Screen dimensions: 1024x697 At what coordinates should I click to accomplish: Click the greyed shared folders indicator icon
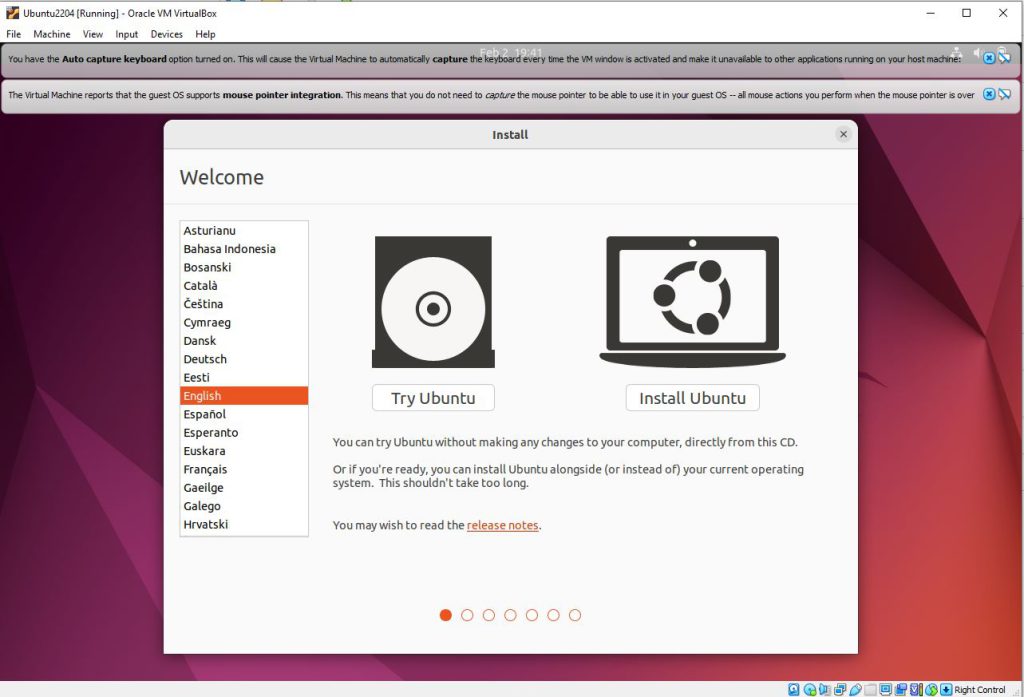click(x=870, y=689)
